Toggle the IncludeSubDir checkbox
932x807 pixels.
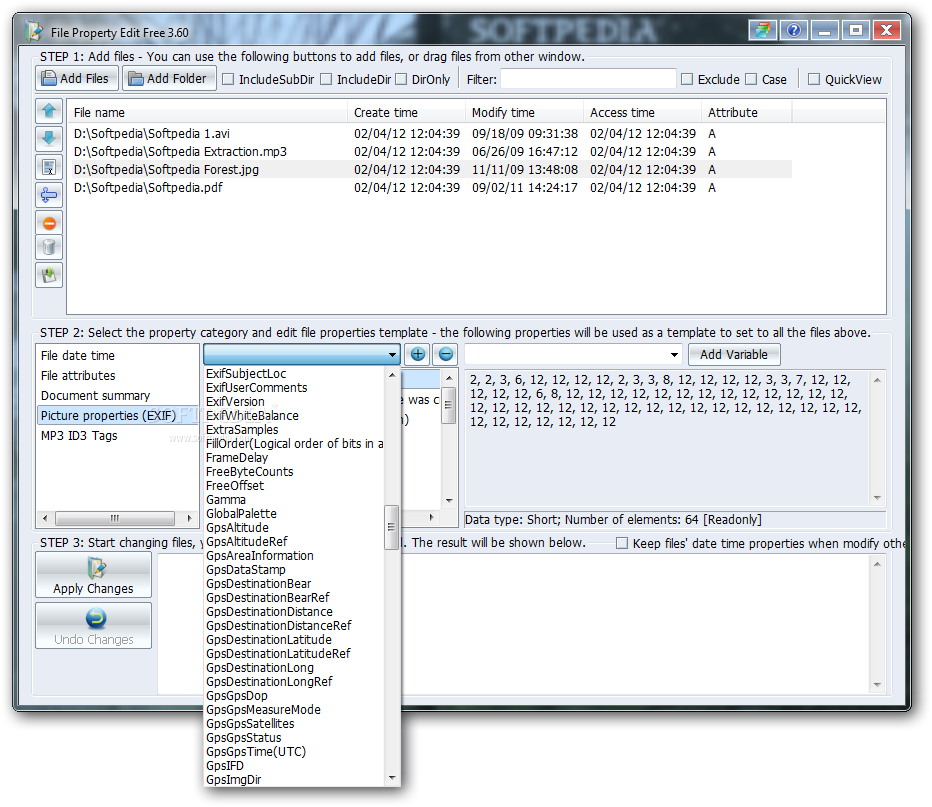[228, 79]
